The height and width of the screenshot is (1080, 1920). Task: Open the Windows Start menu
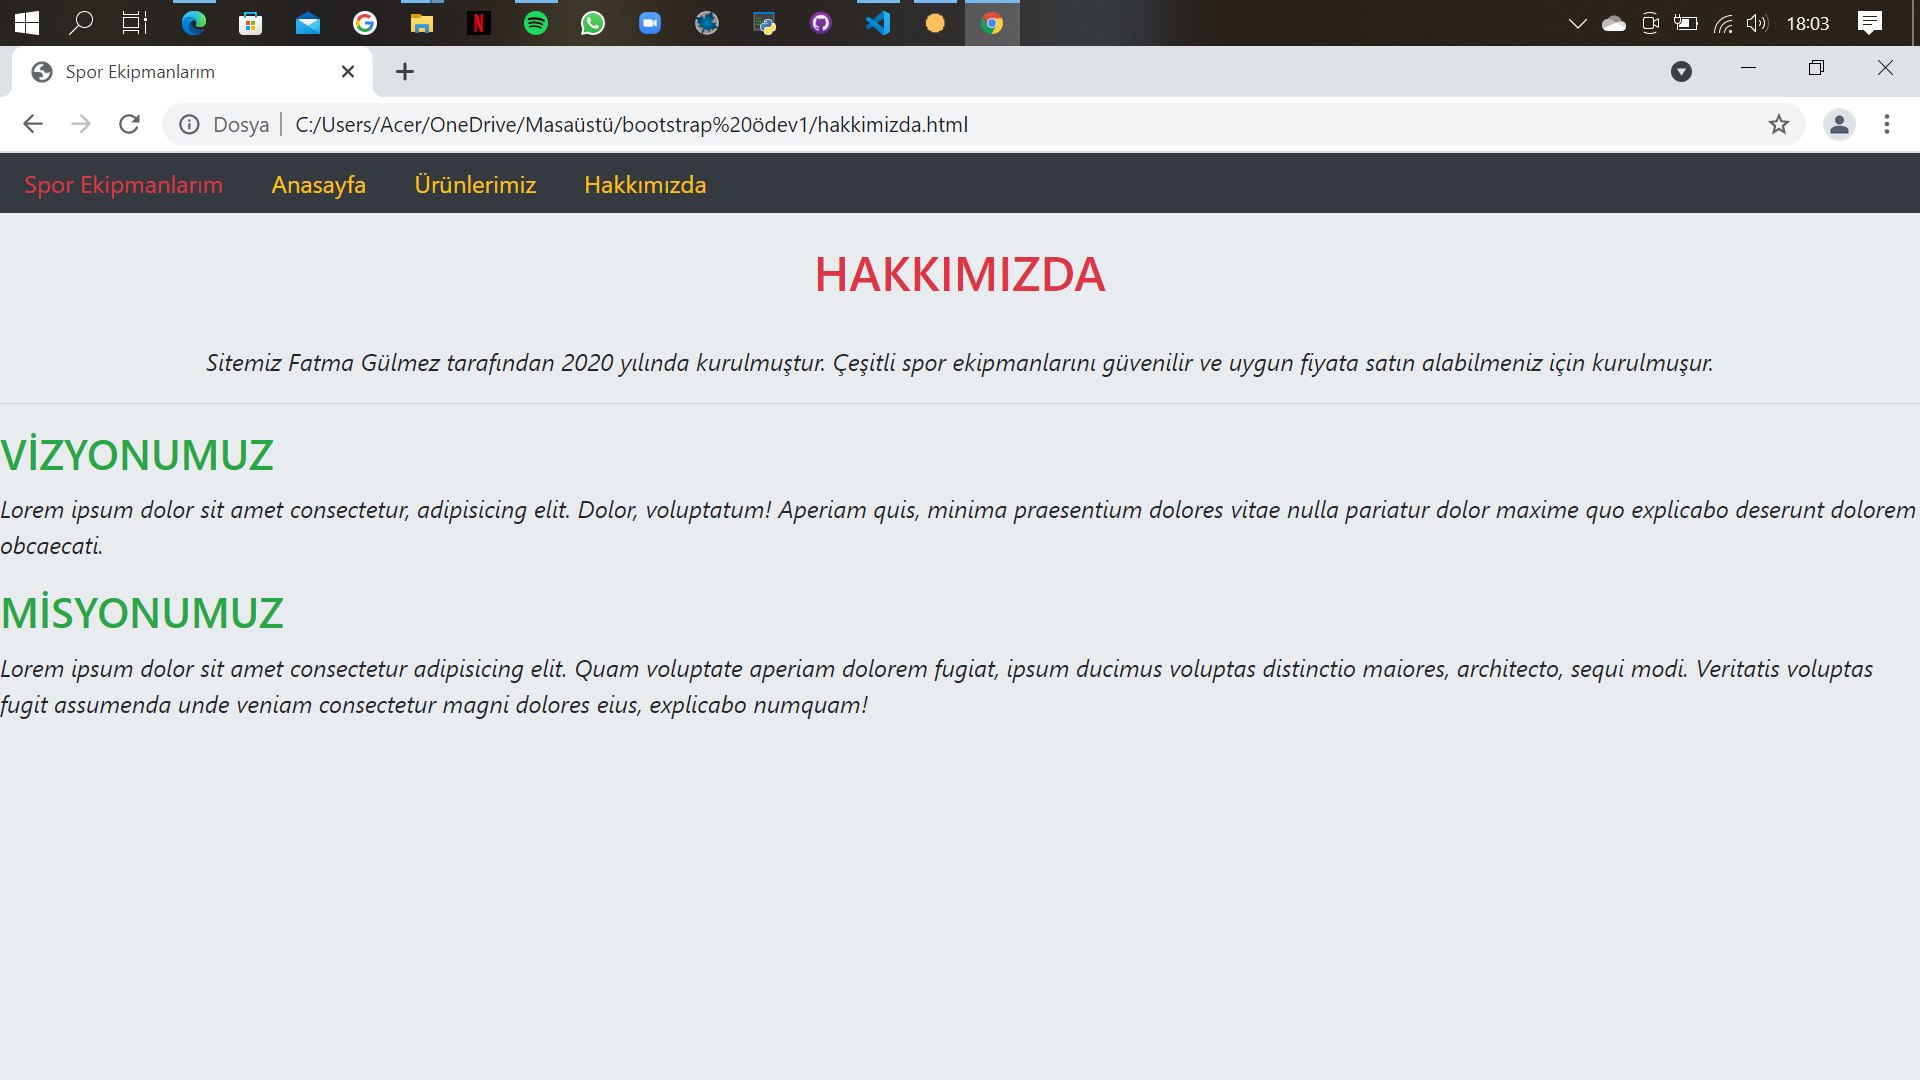pos(27,22)
